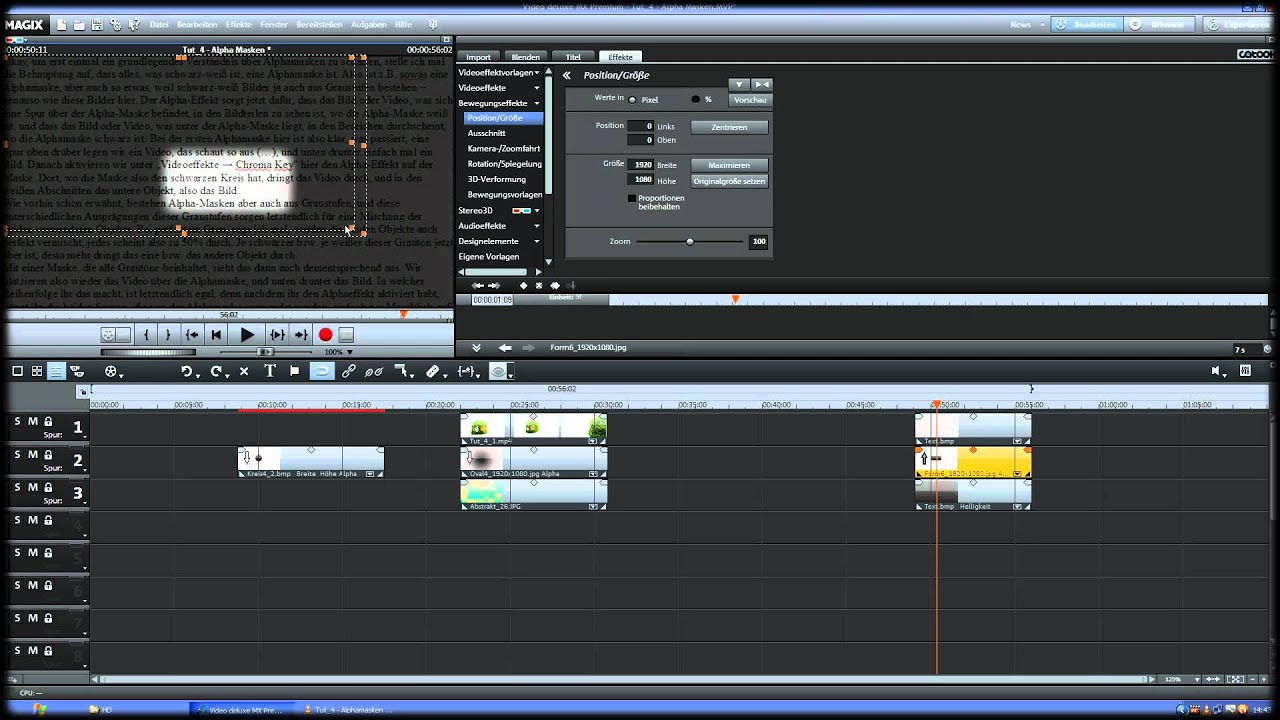Navigate back with Media Pool left arrow
Screen dimensions: 1280x720
click(505, 347)
